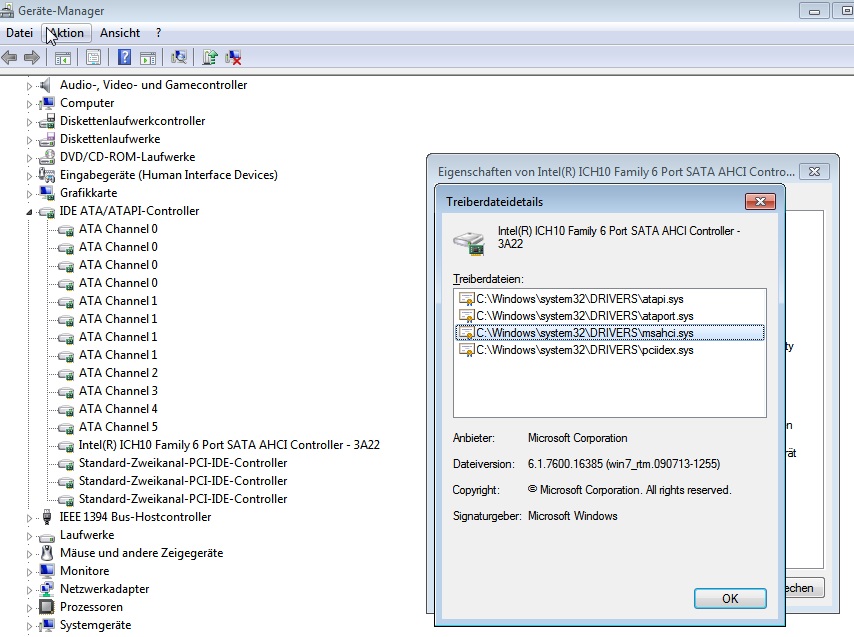Image resolution: width=854 pixels, height=637 pixels.
Task: Expand the Computer node
Action: 29,104
